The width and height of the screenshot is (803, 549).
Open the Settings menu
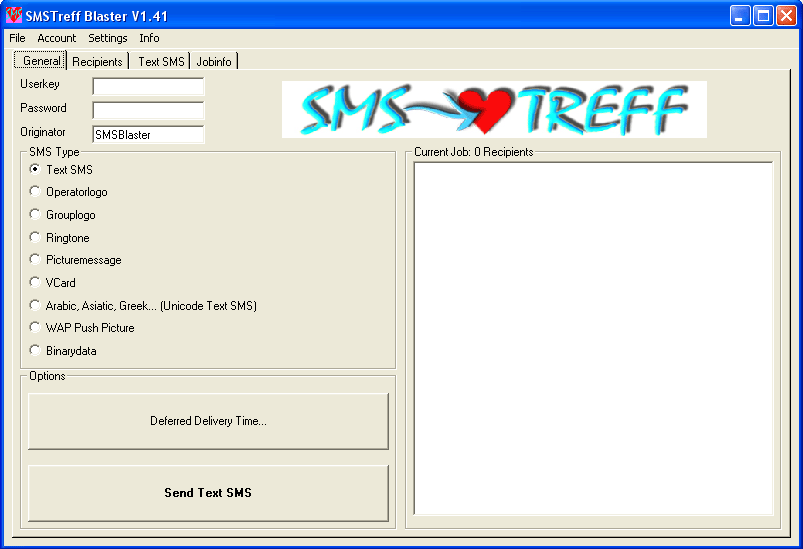(x=108, y=38)
